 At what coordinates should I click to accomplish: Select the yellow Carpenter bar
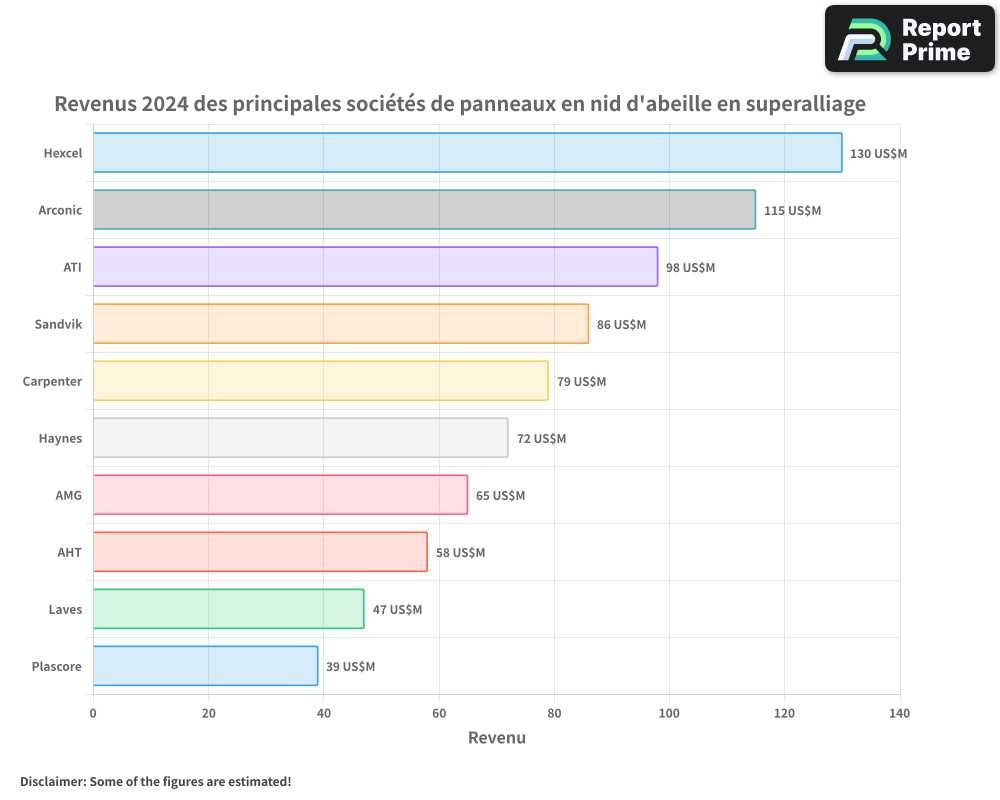pos(320,381)
